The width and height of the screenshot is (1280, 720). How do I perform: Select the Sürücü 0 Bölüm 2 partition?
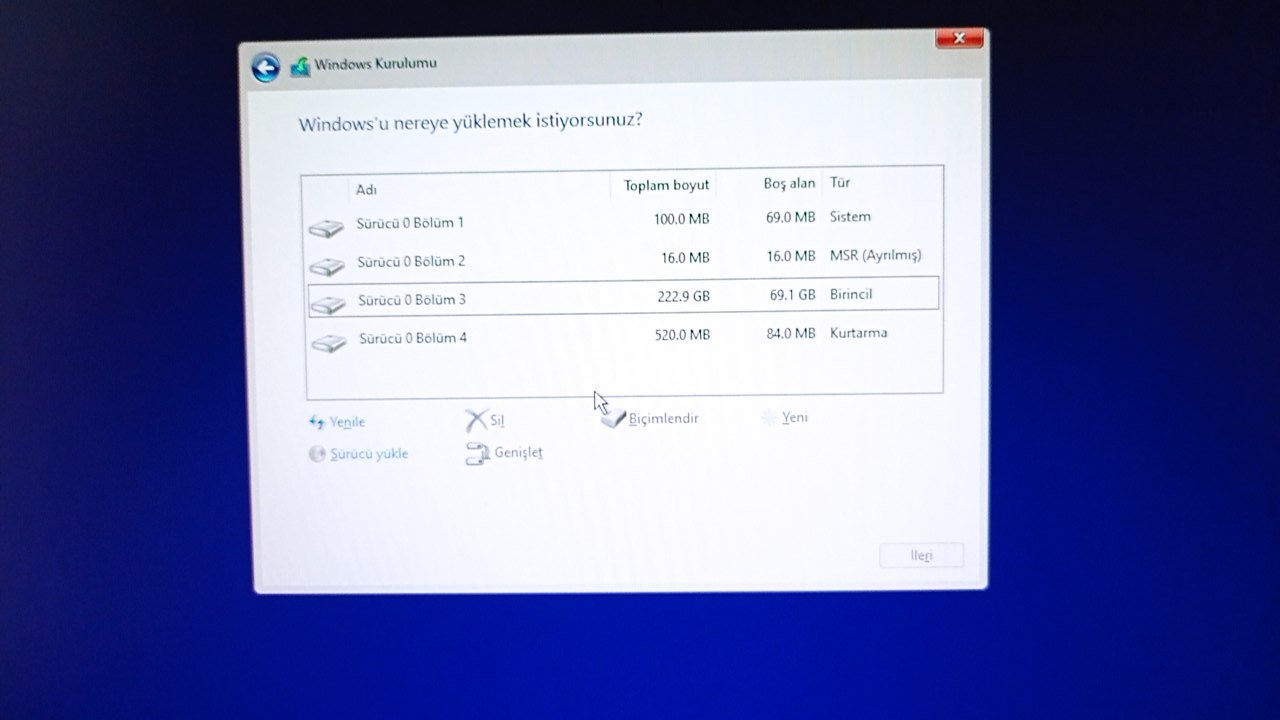tap(623, 259)
